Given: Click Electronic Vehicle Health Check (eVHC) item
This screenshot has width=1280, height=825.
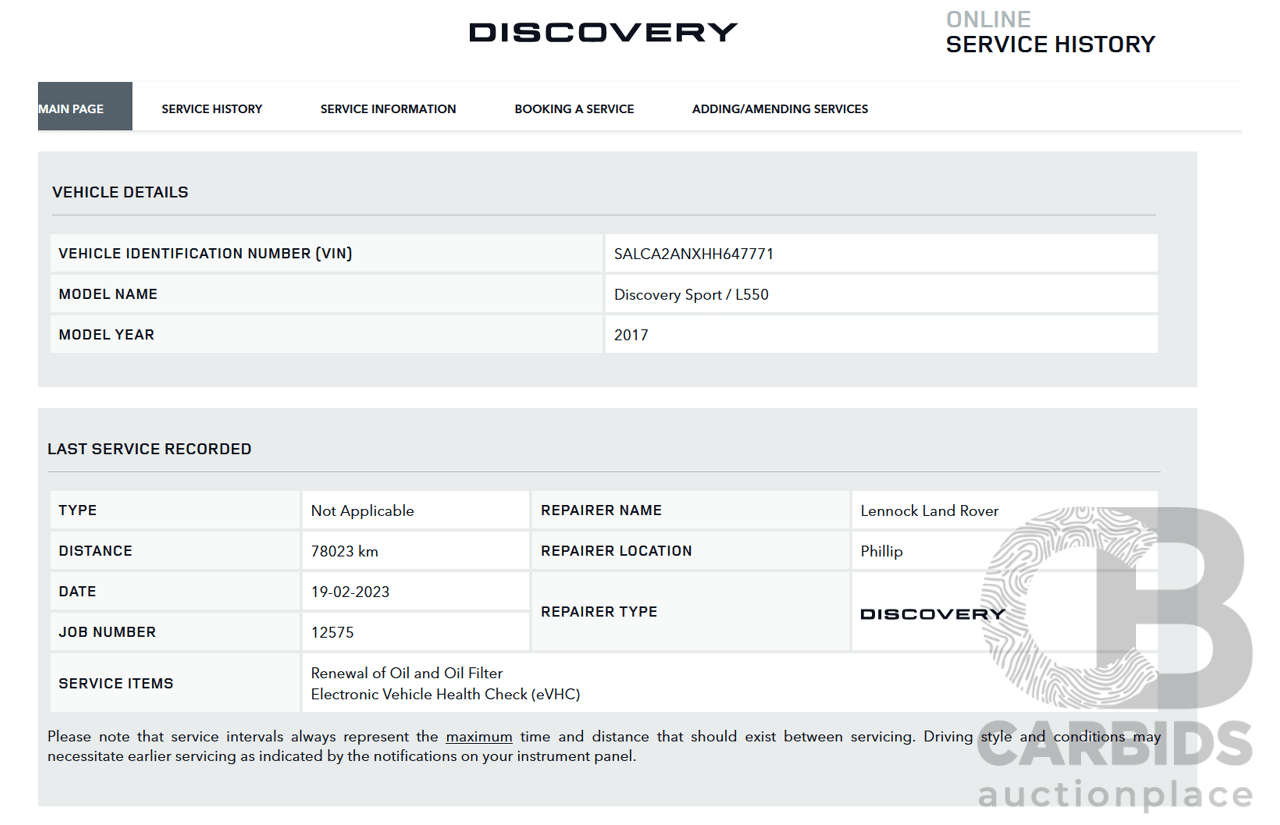Looking at the screenshot, I should (x=445, y=694).
